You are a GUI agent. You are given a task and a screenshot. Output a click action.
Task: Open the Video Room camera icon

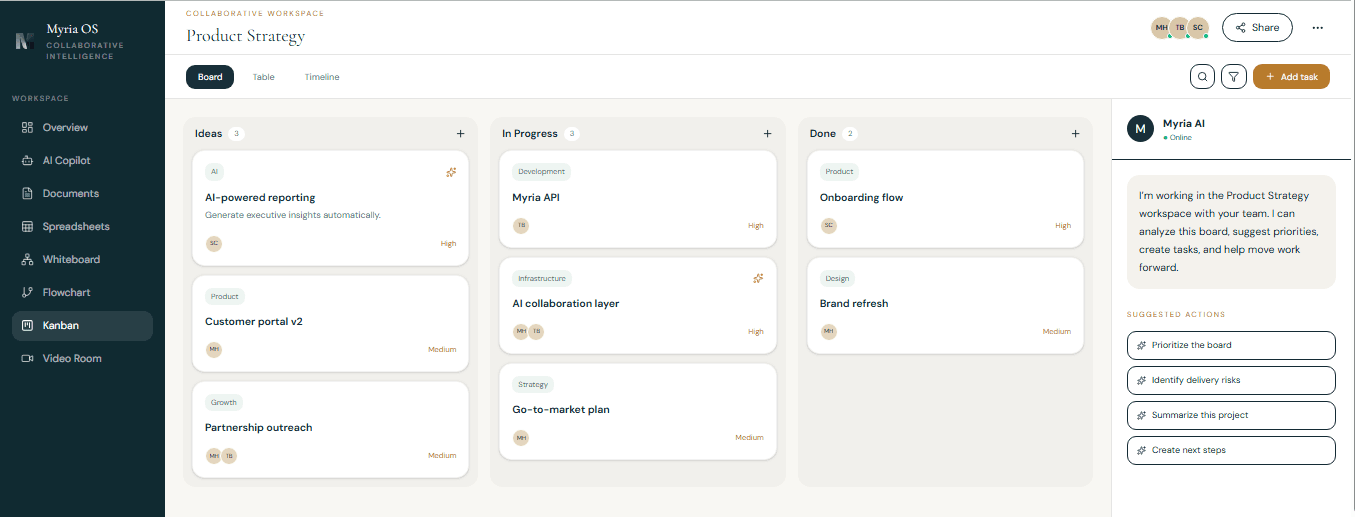coord(27,359)
